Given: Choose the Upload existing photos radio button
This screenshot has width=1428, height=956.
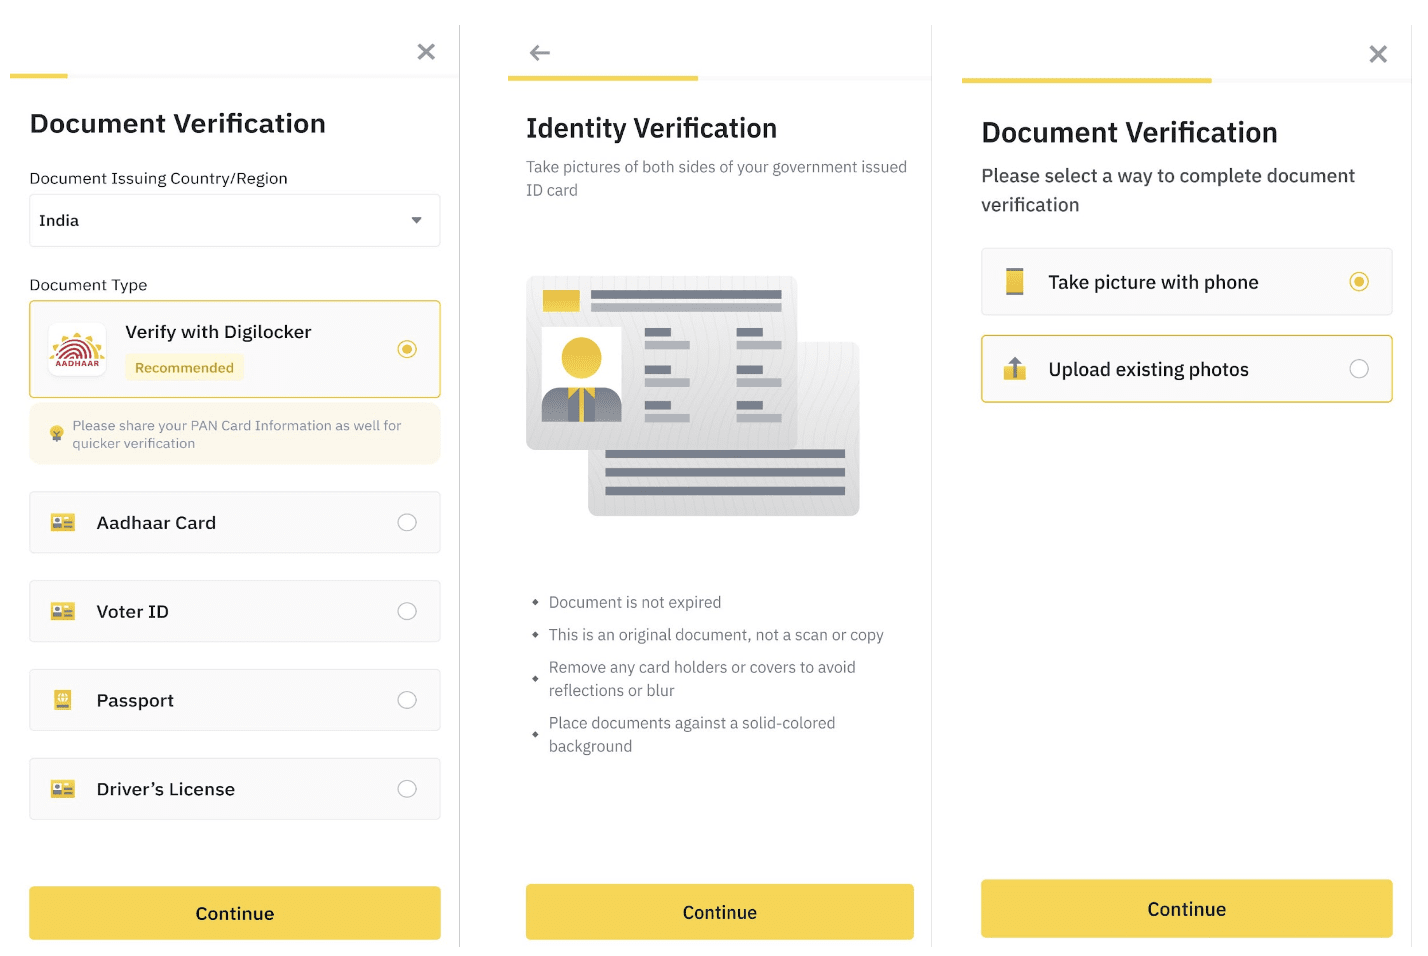Looking at the screenshot, I should click(1359, 369).
